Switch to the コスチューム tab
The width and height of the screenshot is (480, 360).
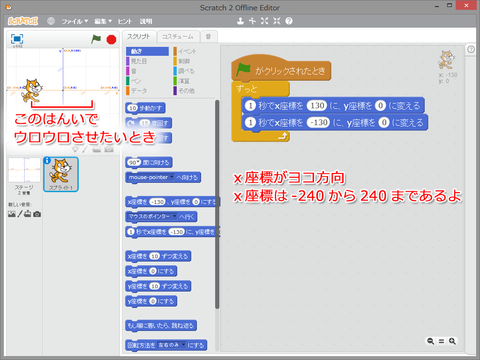[x=178, y=37]
